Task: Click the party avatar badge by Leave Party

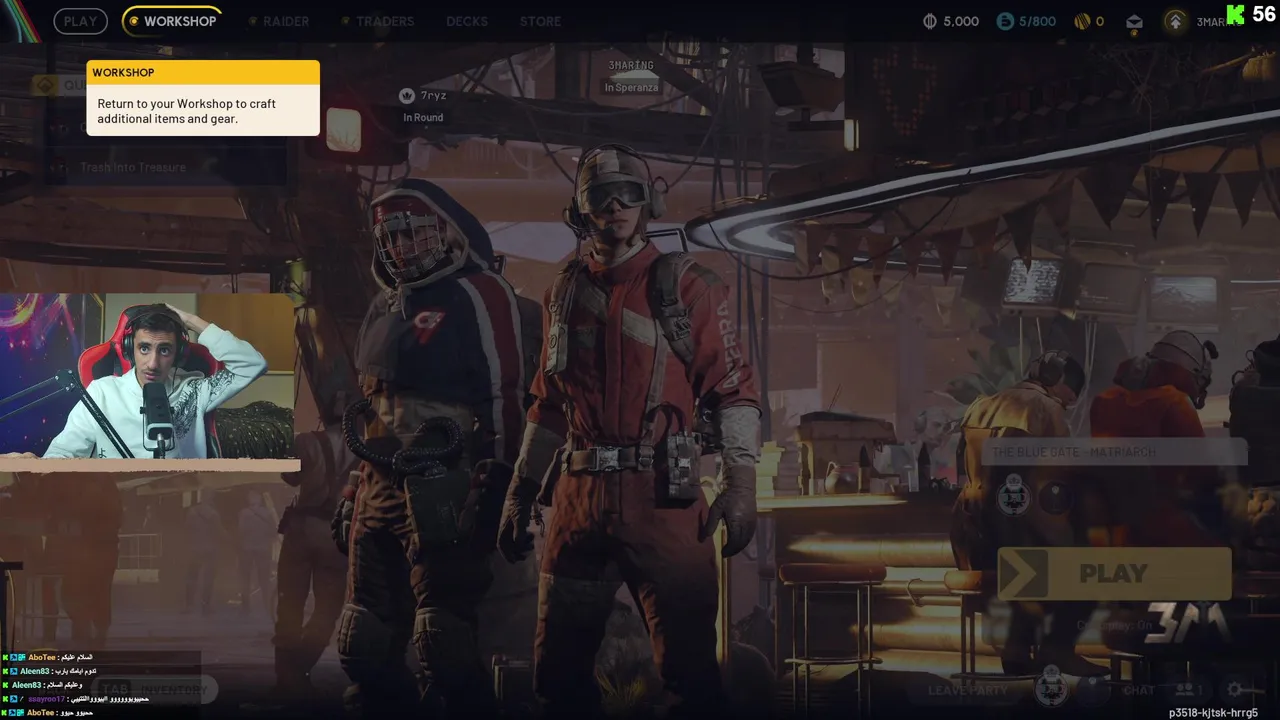Action: [1050, 688]
